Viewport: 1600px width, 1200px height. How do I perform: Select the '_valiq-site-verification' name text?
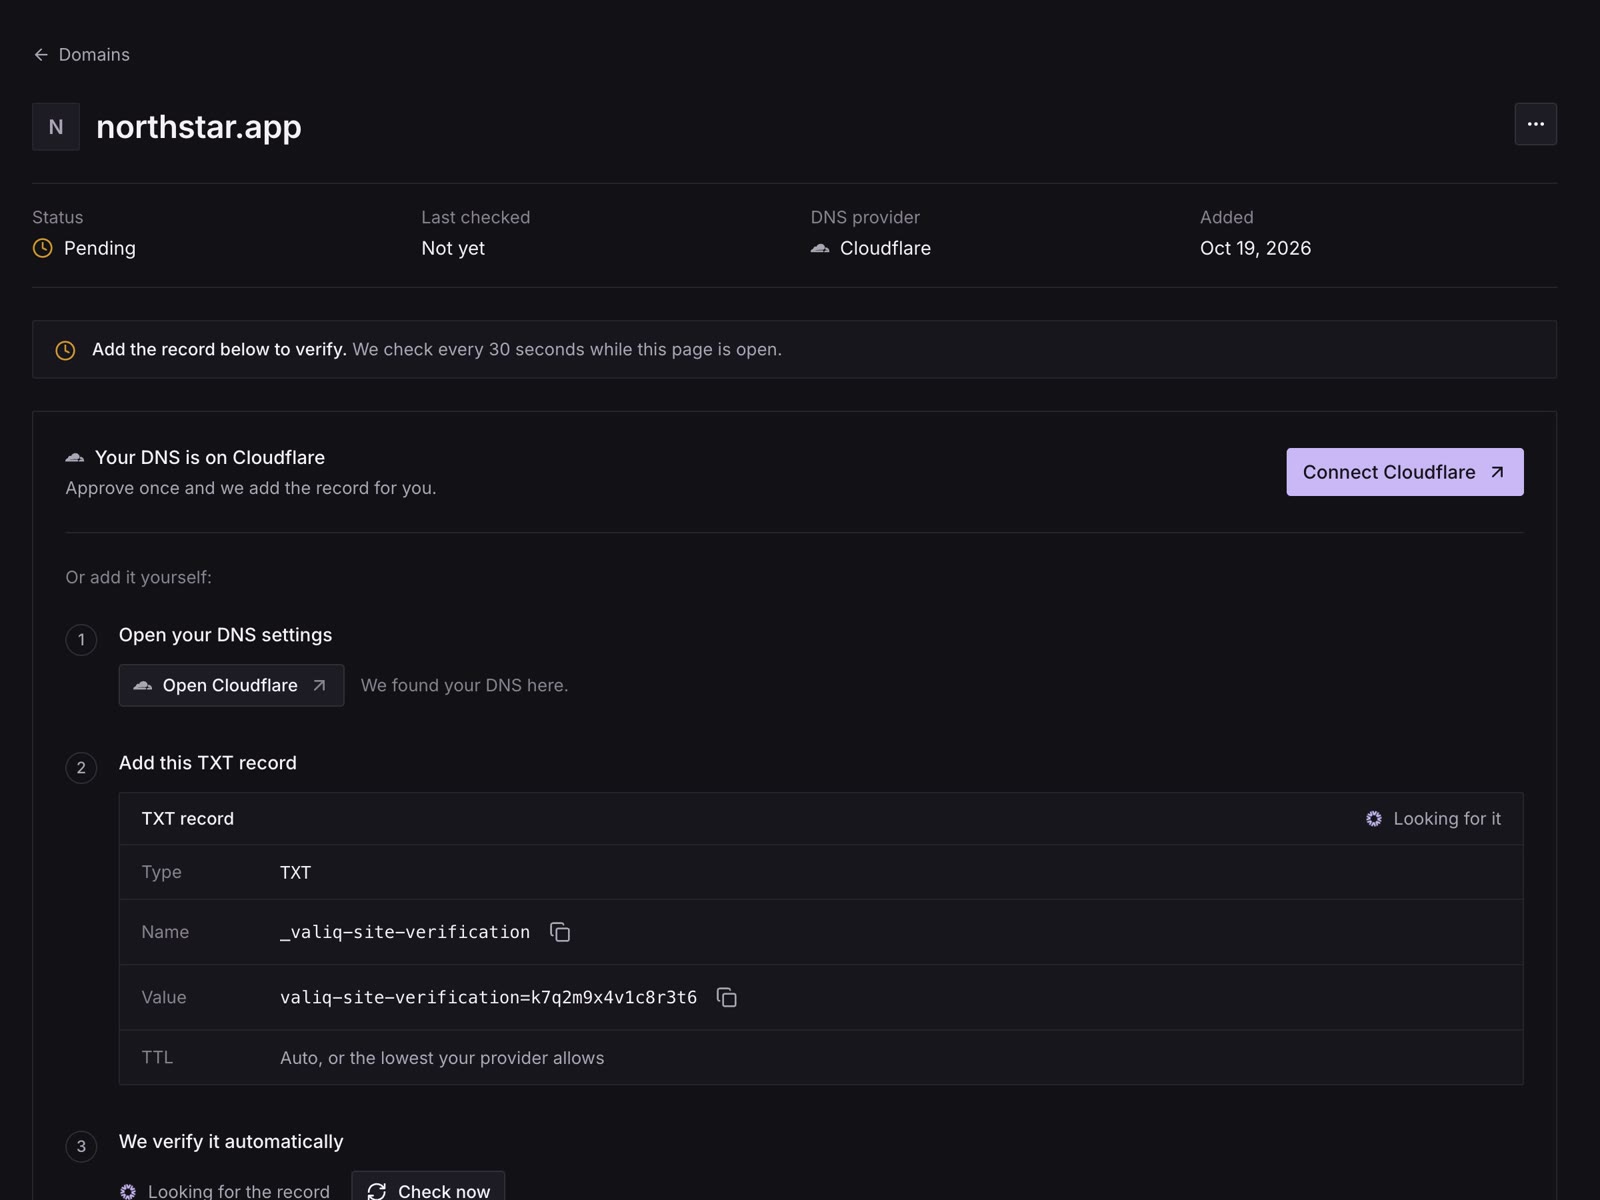(x=405, y=932)
